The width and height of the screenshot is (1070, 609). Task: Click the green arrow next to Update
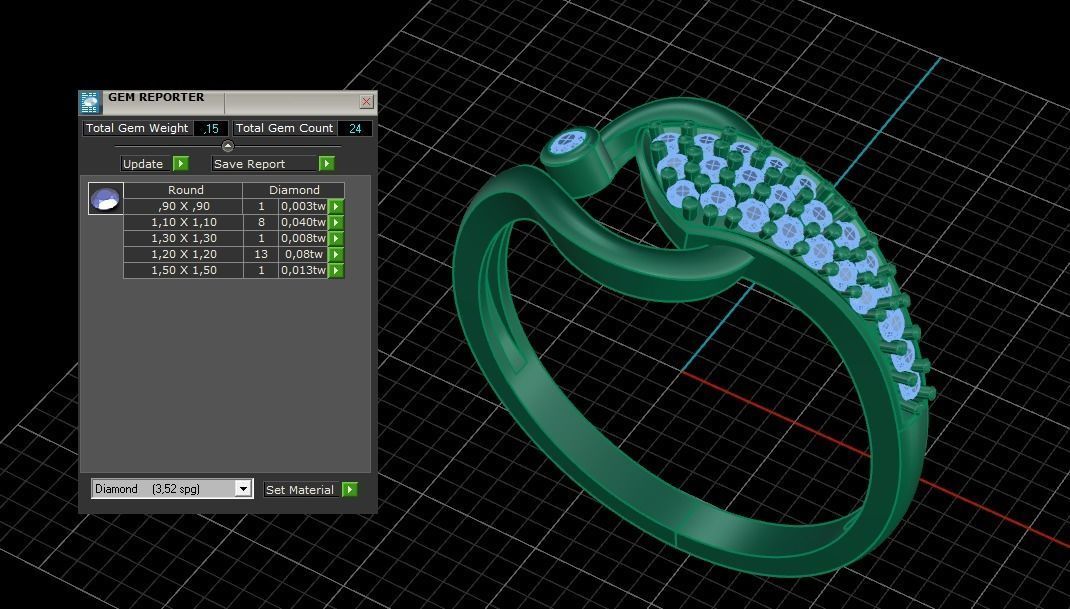point(181,164)
